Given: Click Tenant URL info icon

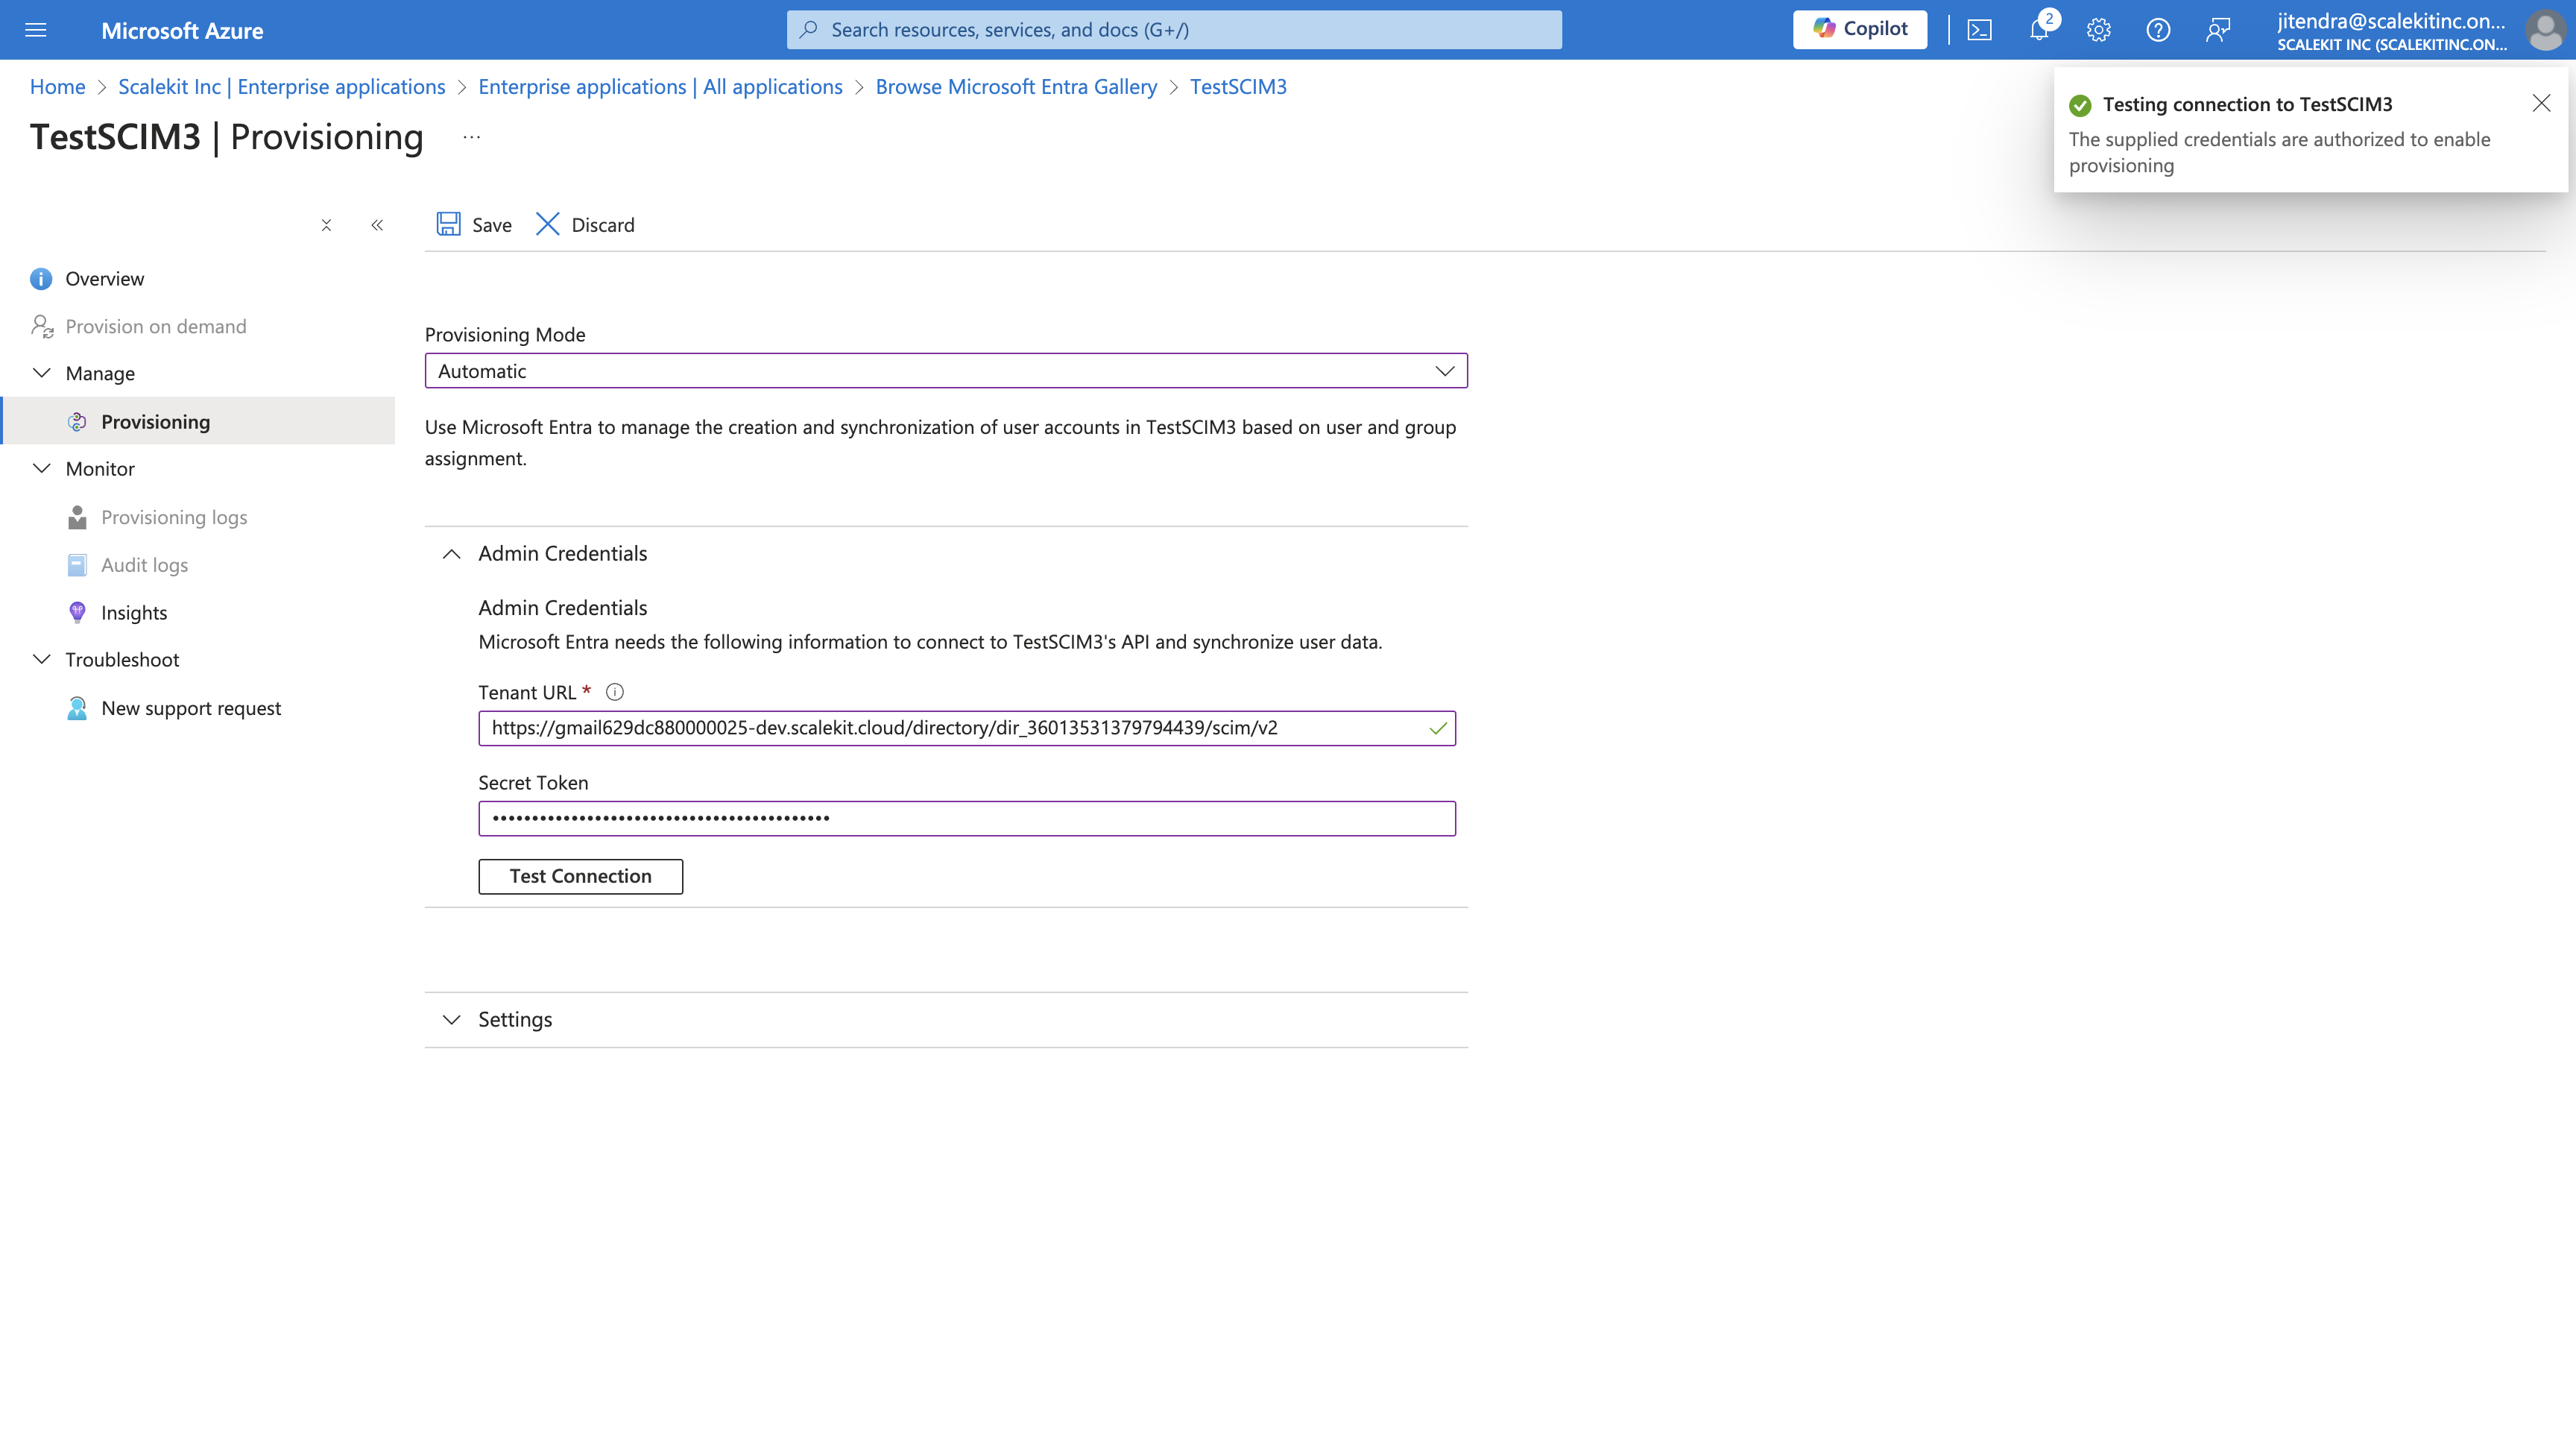Looking at the screenshot, I should coord(615,692).
